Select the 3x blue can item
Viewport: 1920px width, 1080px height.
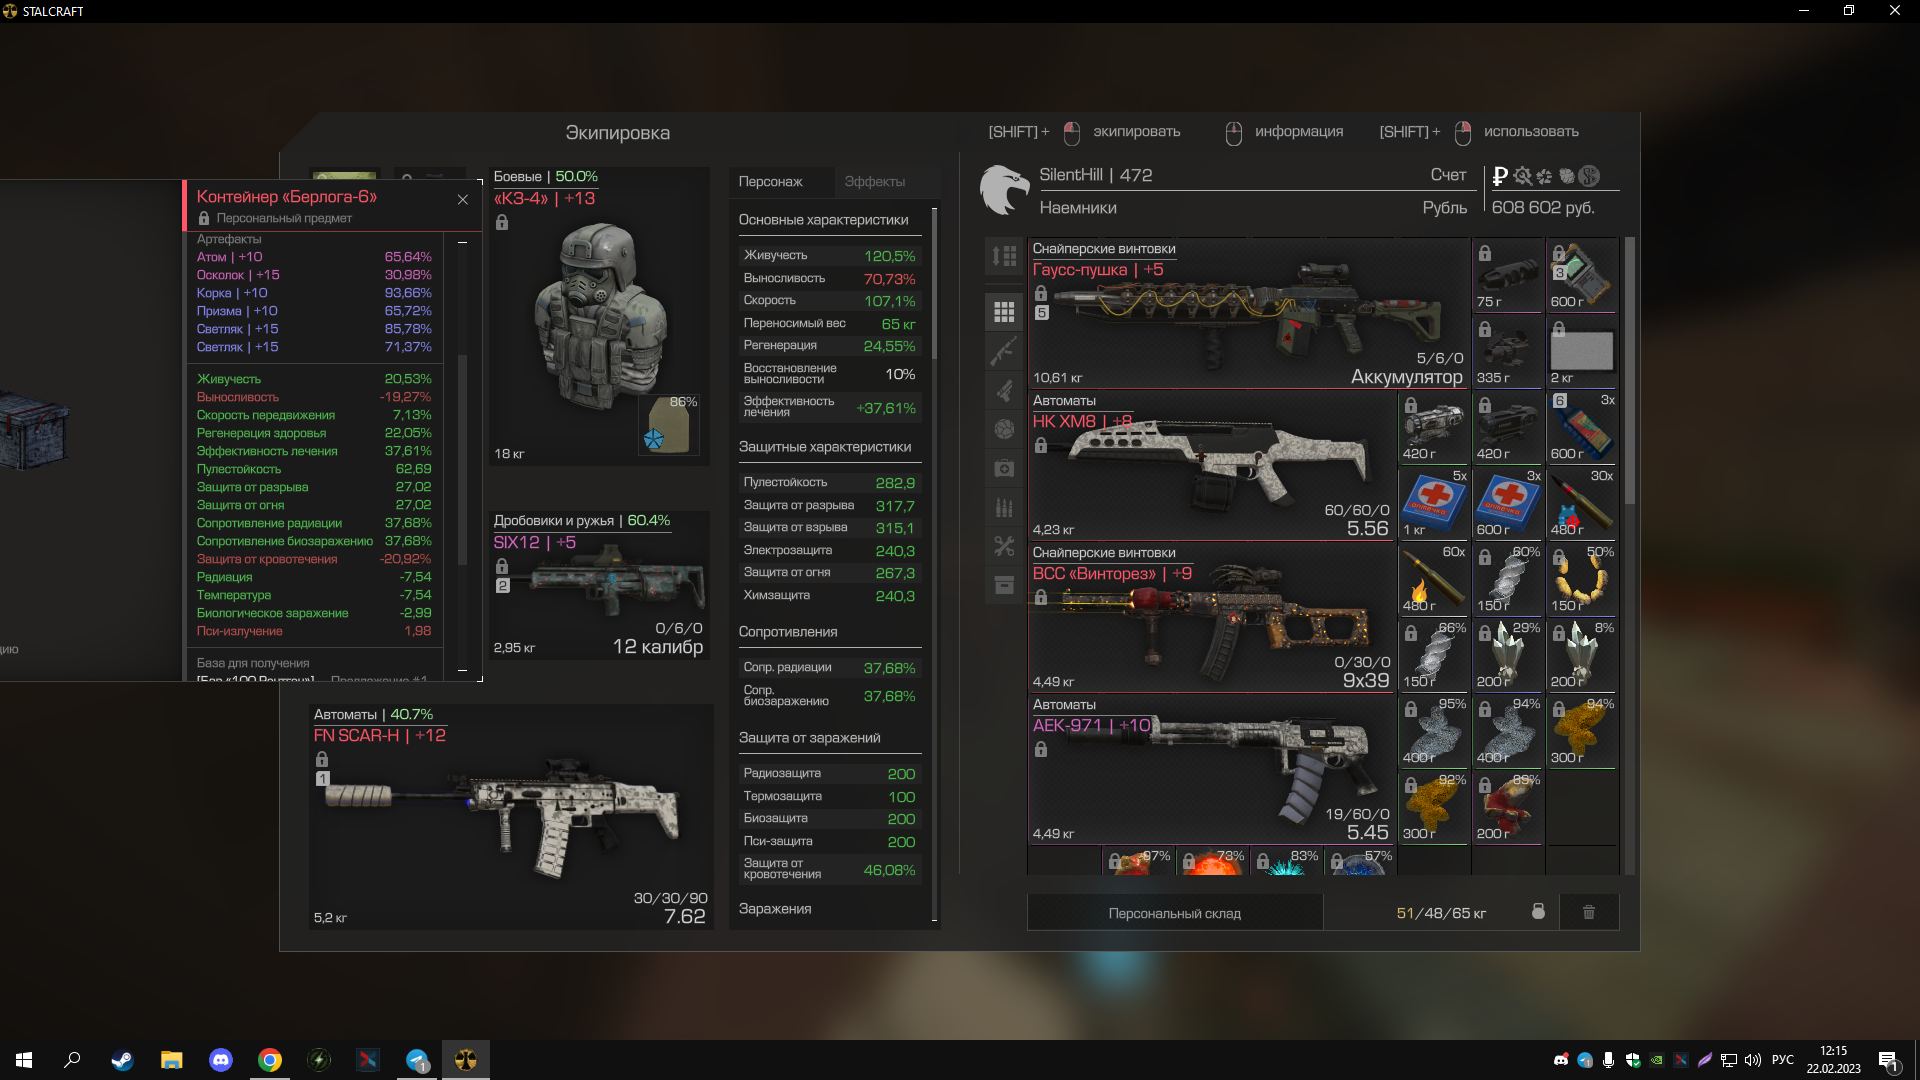(x=1582, y=427)
